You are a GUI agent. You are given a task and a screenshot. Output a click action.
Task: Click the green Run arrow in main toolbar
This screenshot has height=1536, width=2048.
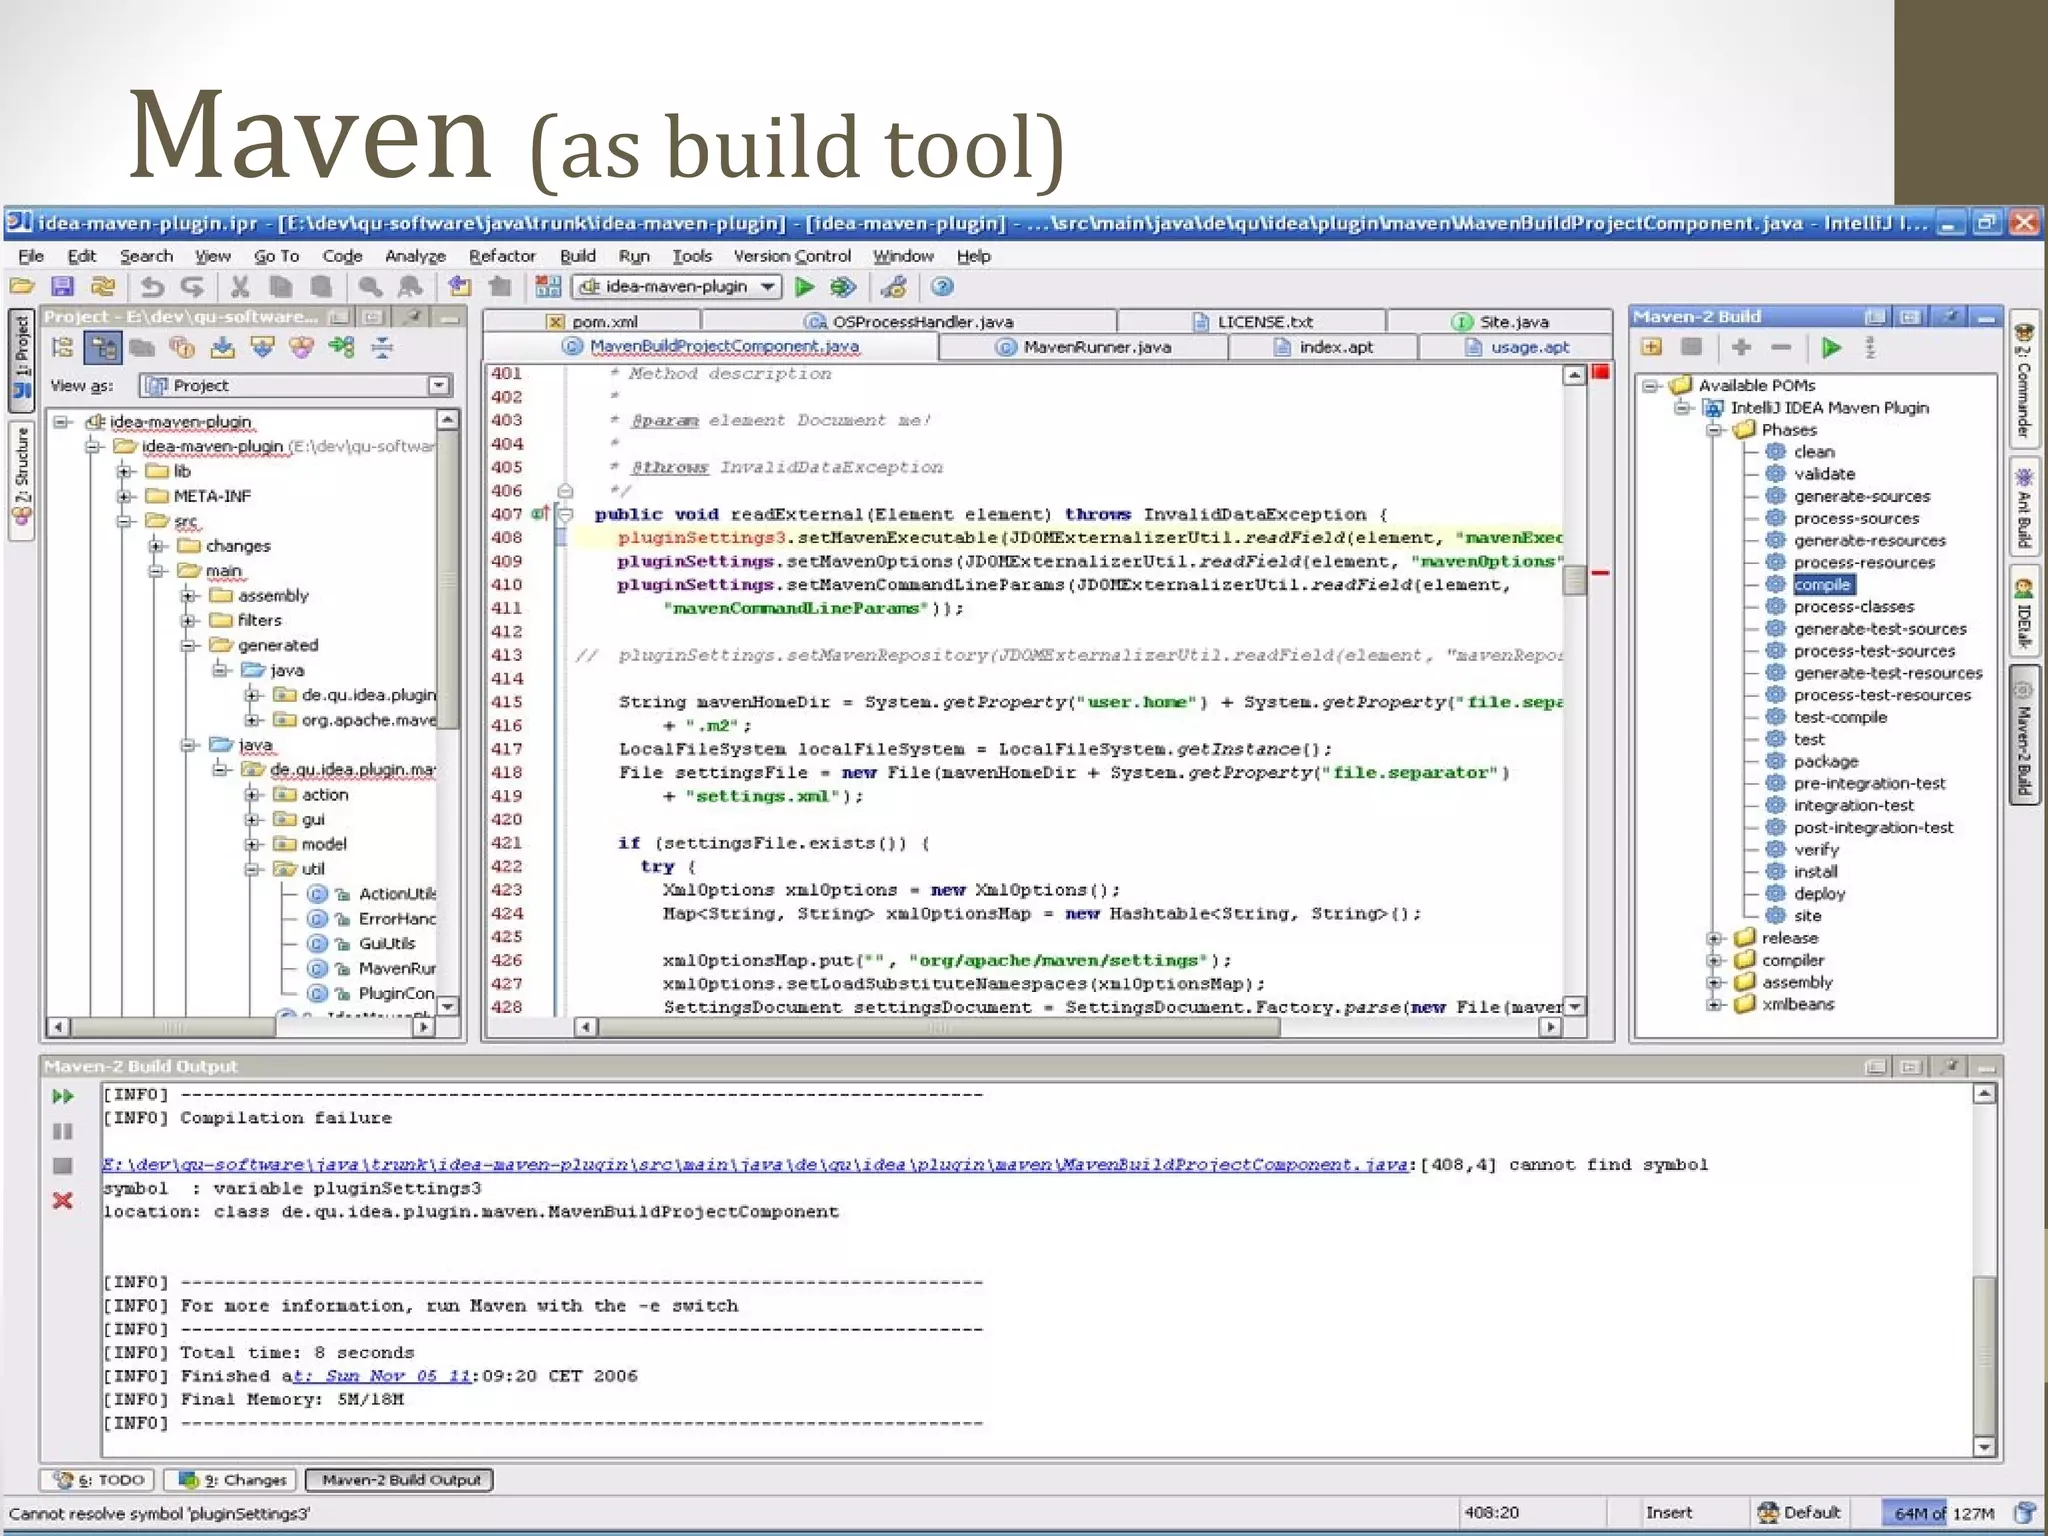pyautogui.click(x=804, y=287)
